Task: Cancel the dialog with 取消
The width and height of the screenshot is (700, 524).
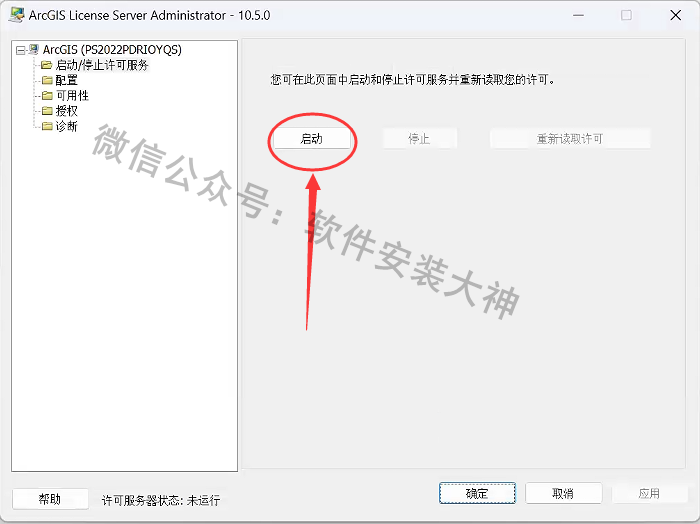Action: [x=563, y=493]
